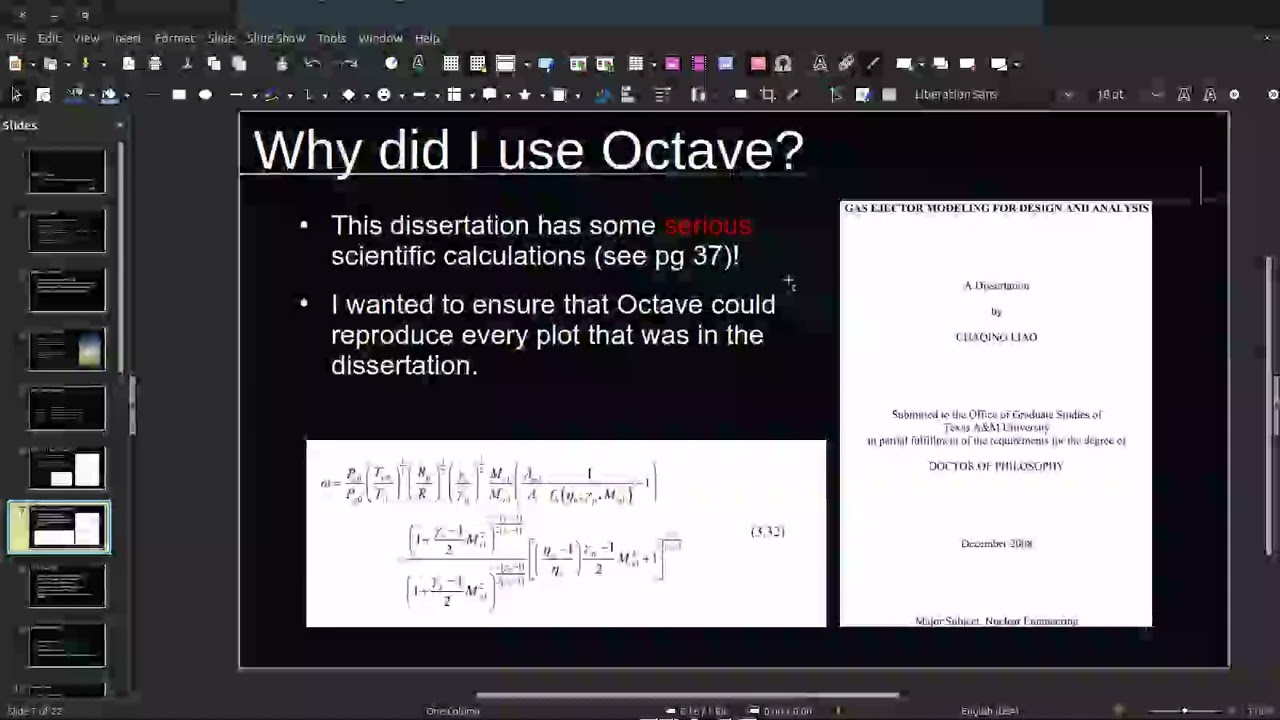Insert a chart
Screen dimensions: 1280x720
pos(726,64)
